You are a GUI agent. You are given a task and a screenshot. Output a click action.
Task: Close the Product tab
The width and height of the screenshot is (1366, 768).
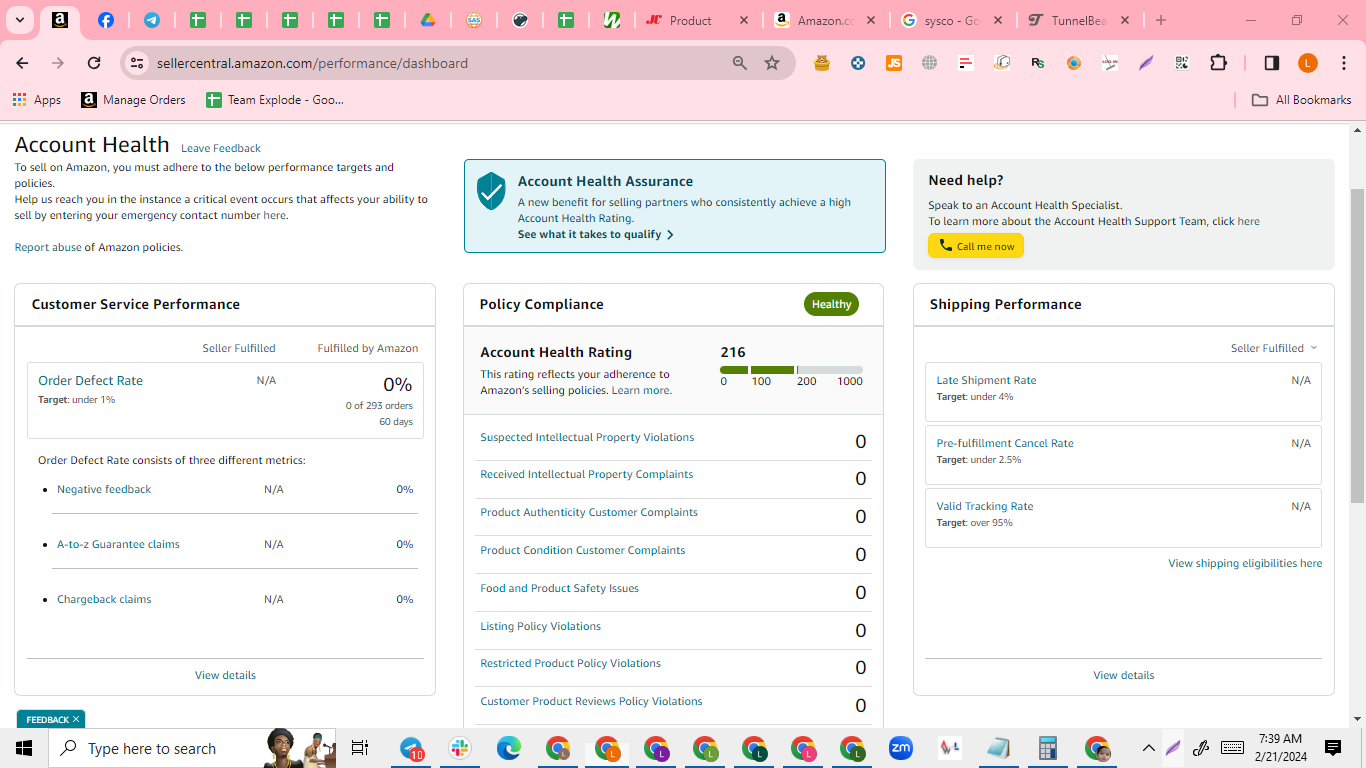[743, 20]
